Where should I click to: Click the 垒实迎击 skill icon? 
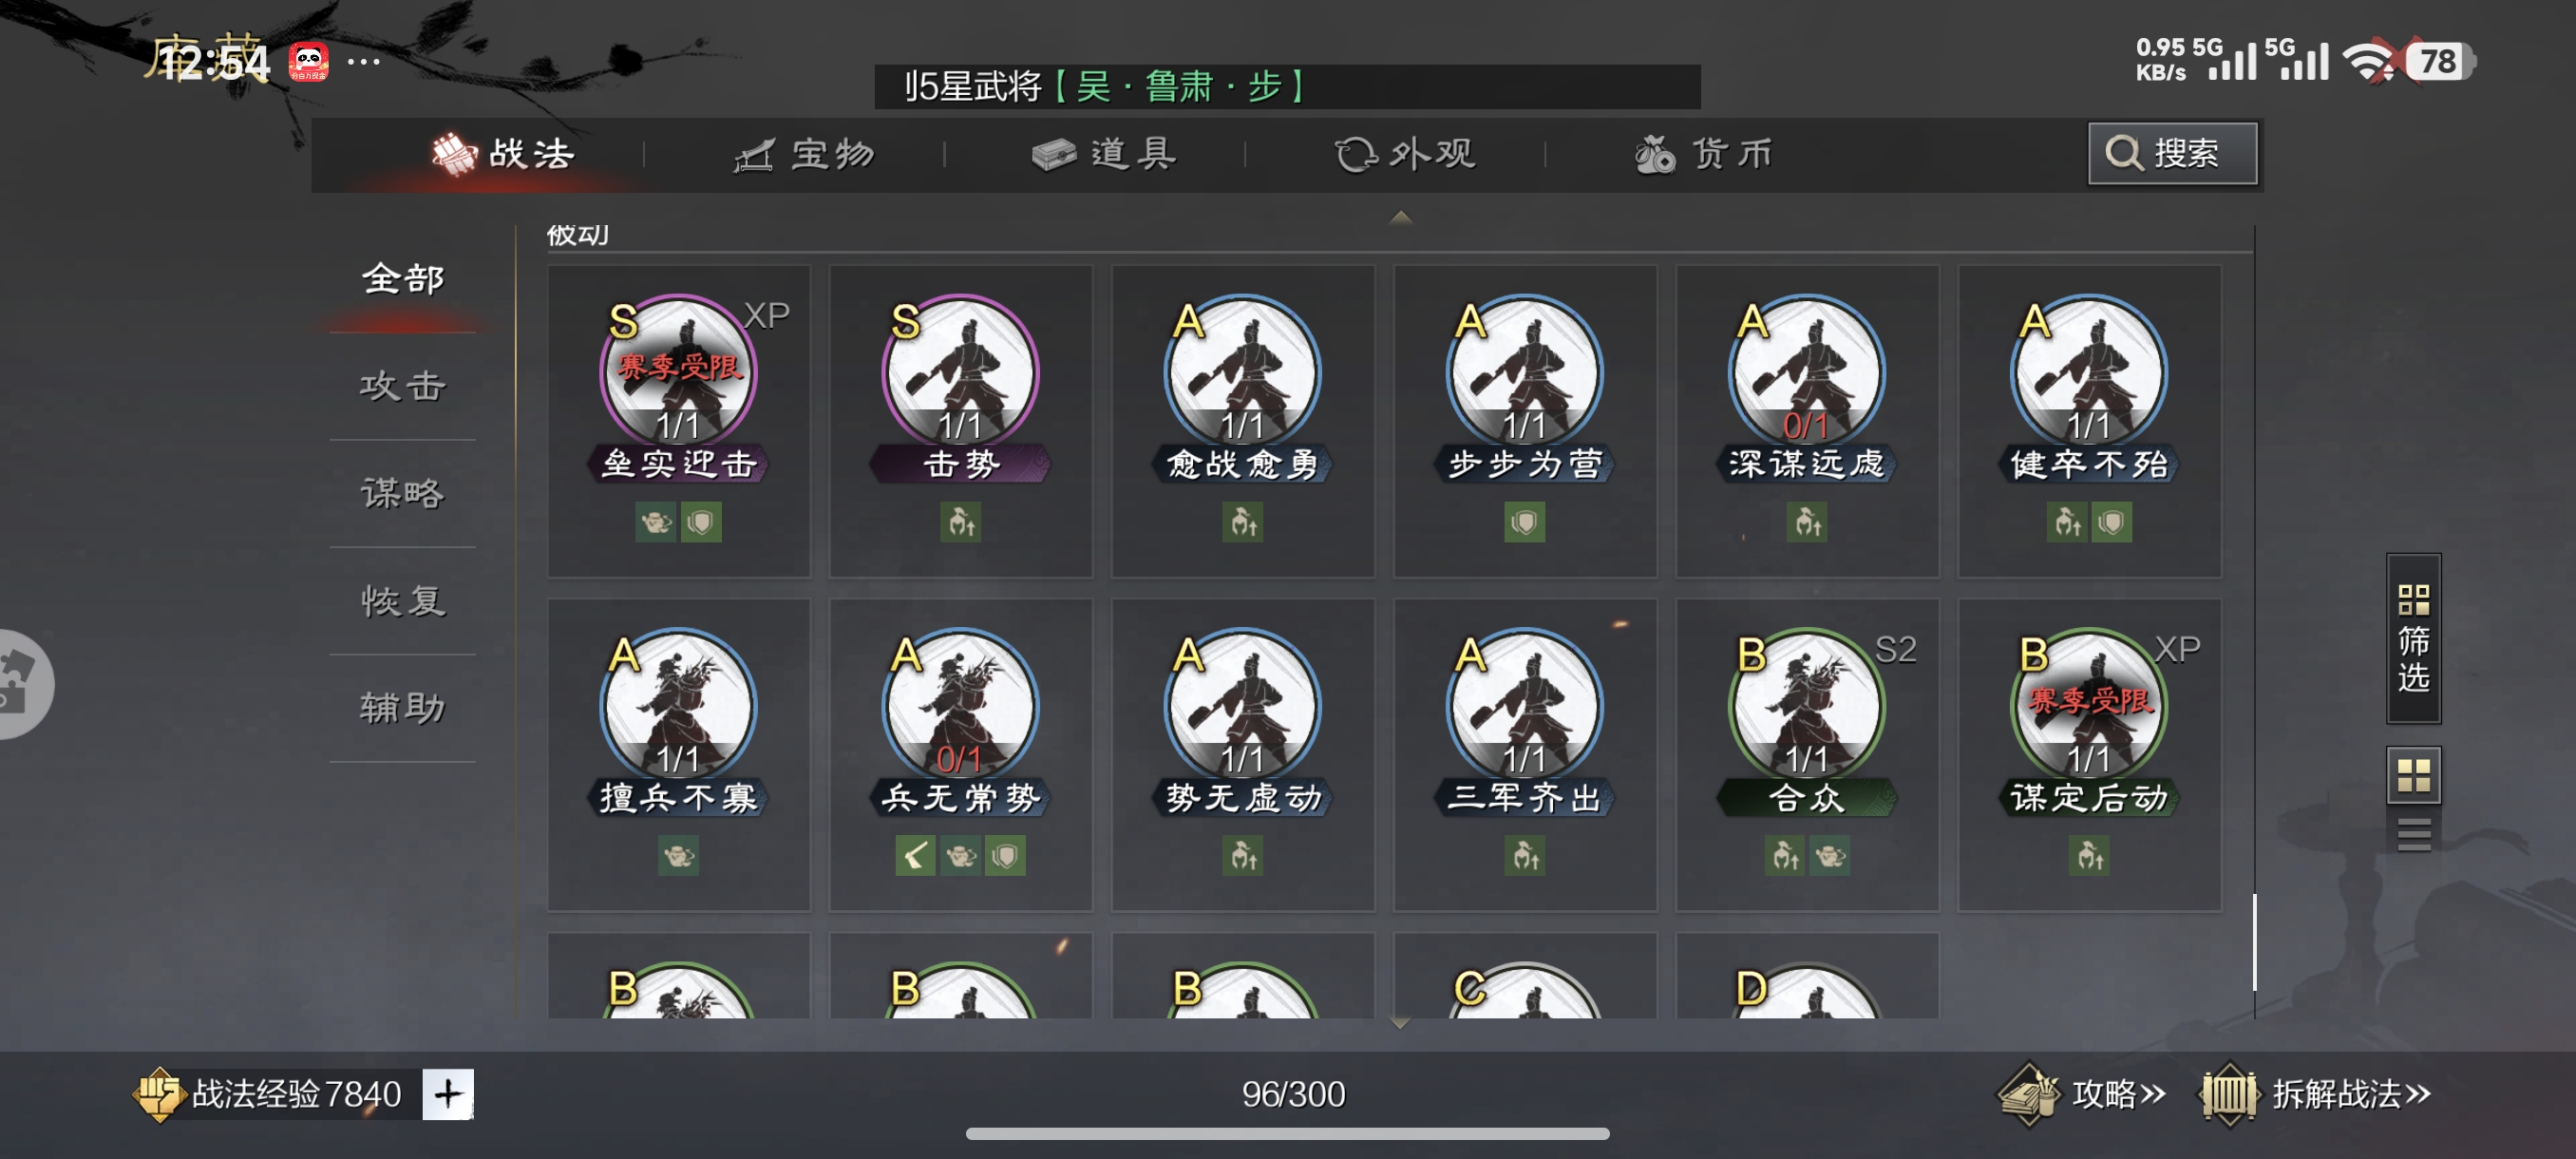(x=678, y=373)
